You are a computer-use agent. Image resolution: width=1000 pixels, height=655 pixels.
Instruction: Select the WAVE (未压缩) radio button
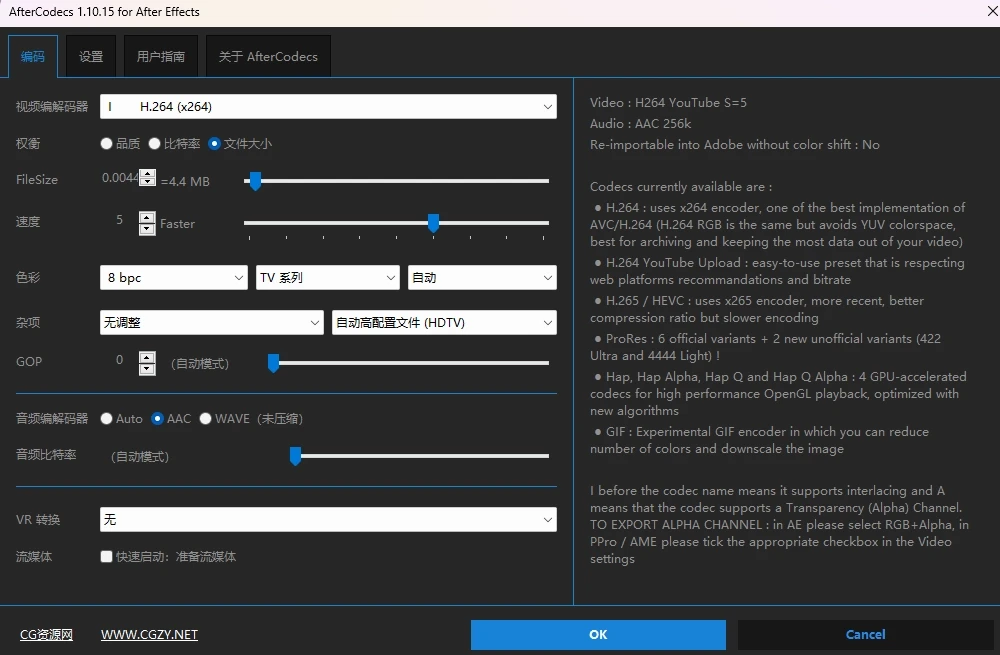coord(205,418)
